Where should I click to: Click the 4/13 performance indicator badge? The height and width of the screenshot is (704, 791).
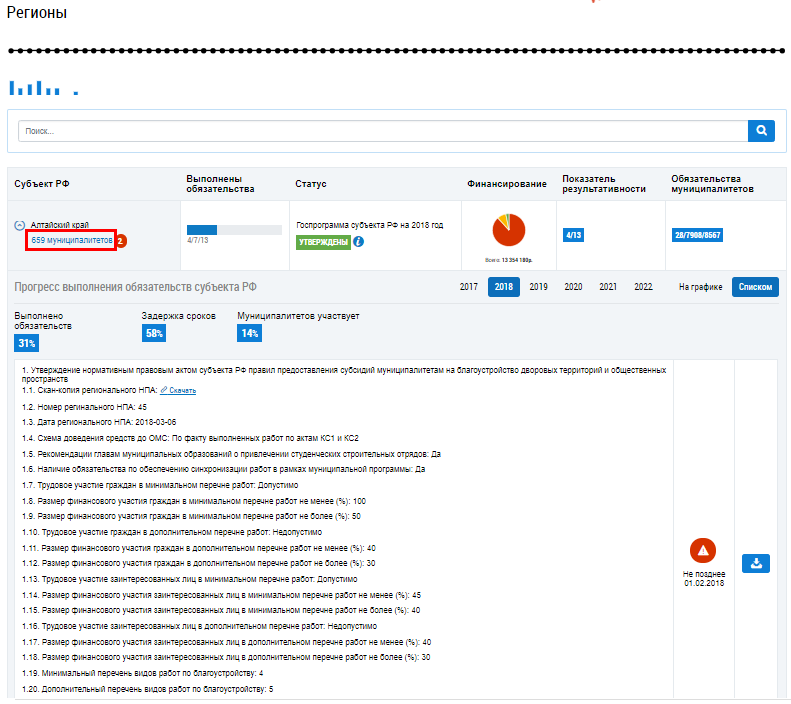click(574, 235)
